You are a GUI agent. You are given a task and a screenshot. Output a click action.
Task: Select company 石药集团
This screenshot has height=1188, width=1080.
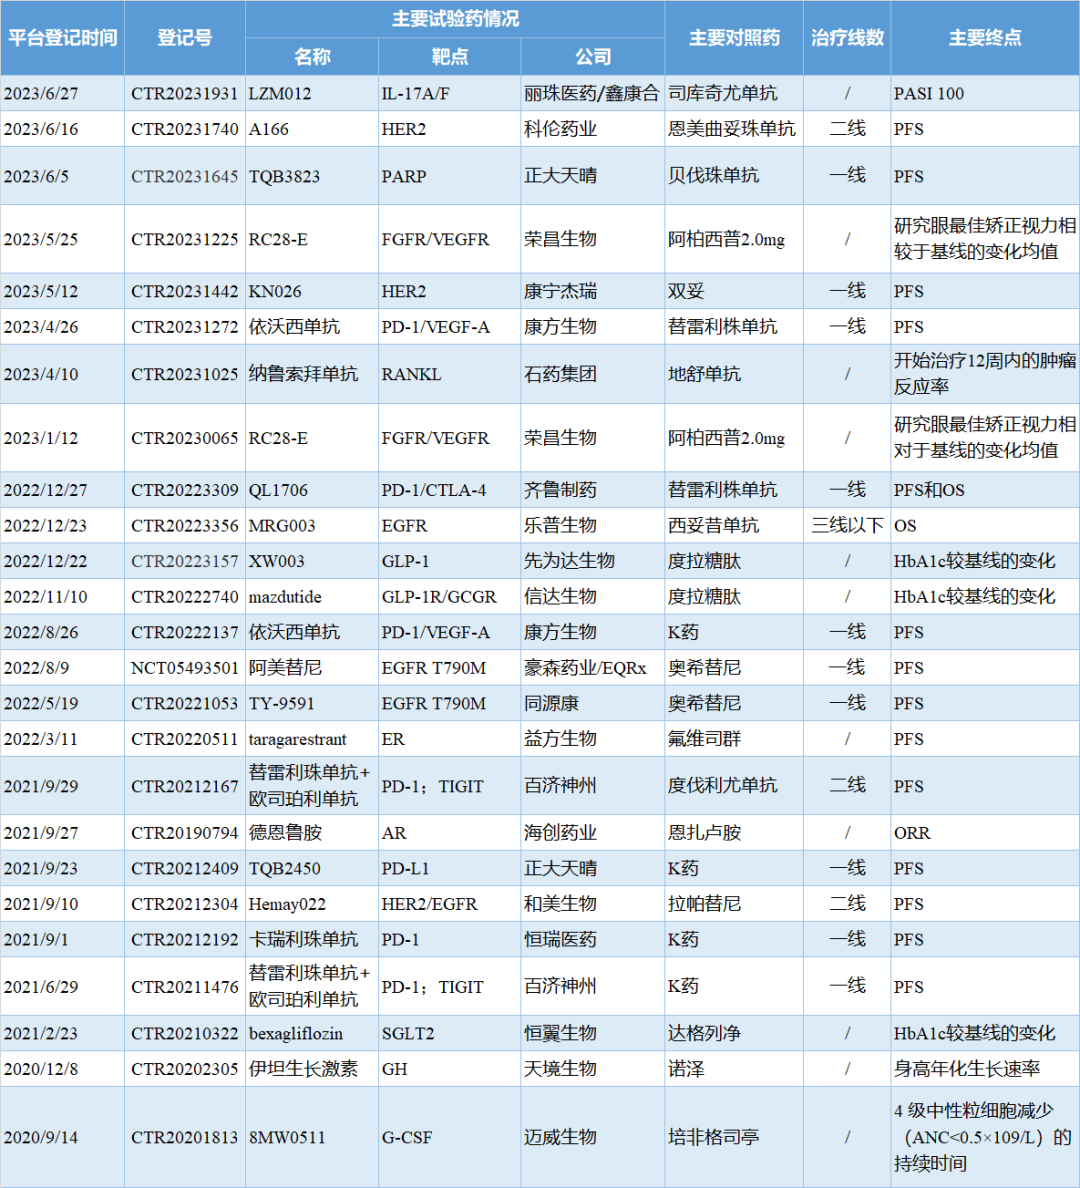tap(560, 374)
